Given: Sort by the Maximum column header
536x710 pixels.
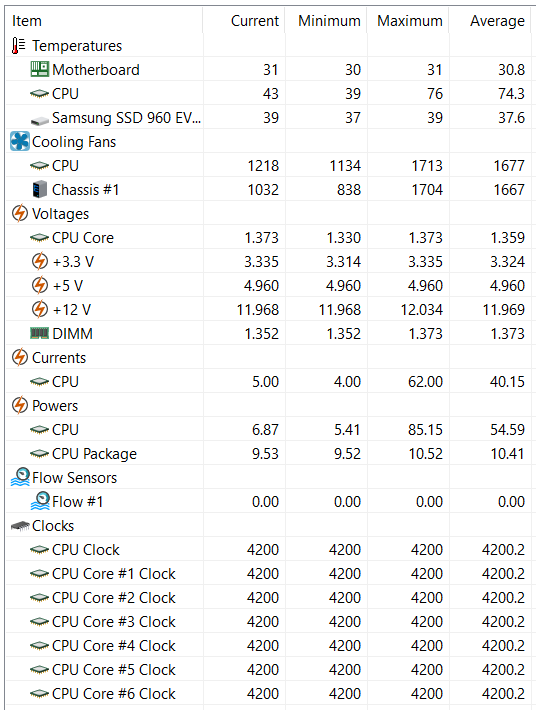Looking at the screenshot, I should pos(408,21).
